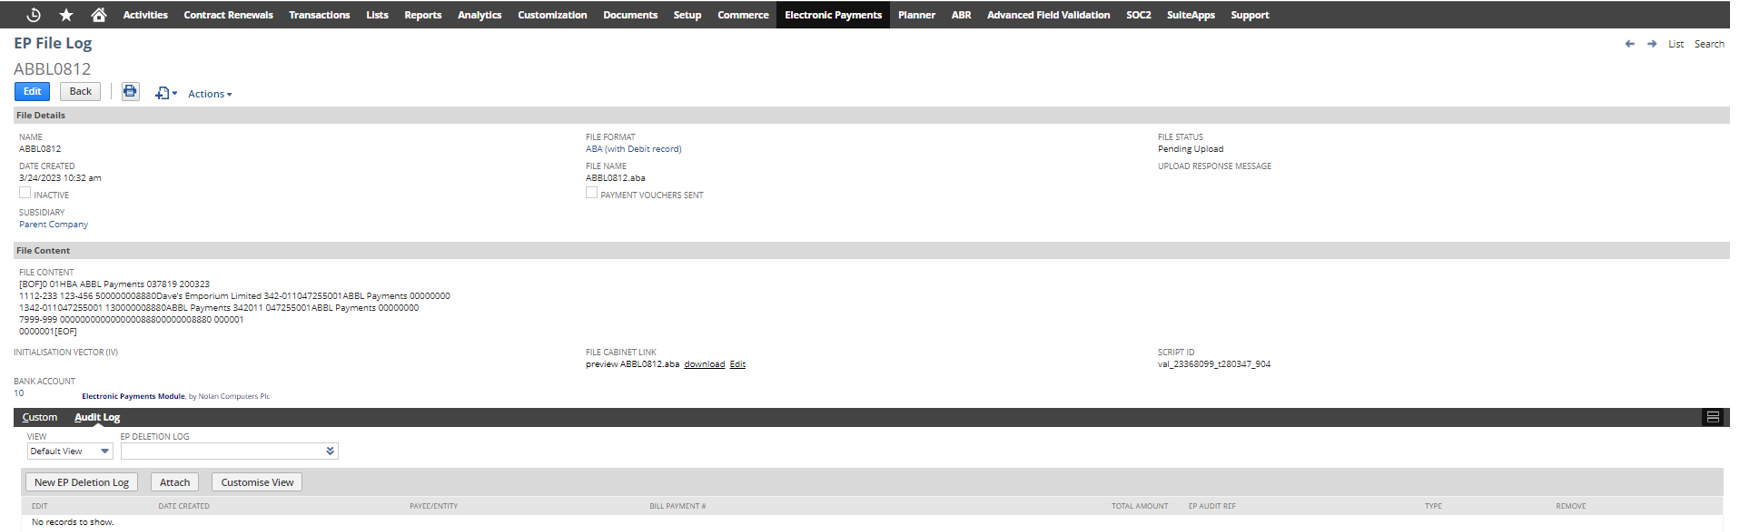Viewport: 1745px width, 532px height.
Task: Expand the Actions dropdown
Action: pos(210,94)
